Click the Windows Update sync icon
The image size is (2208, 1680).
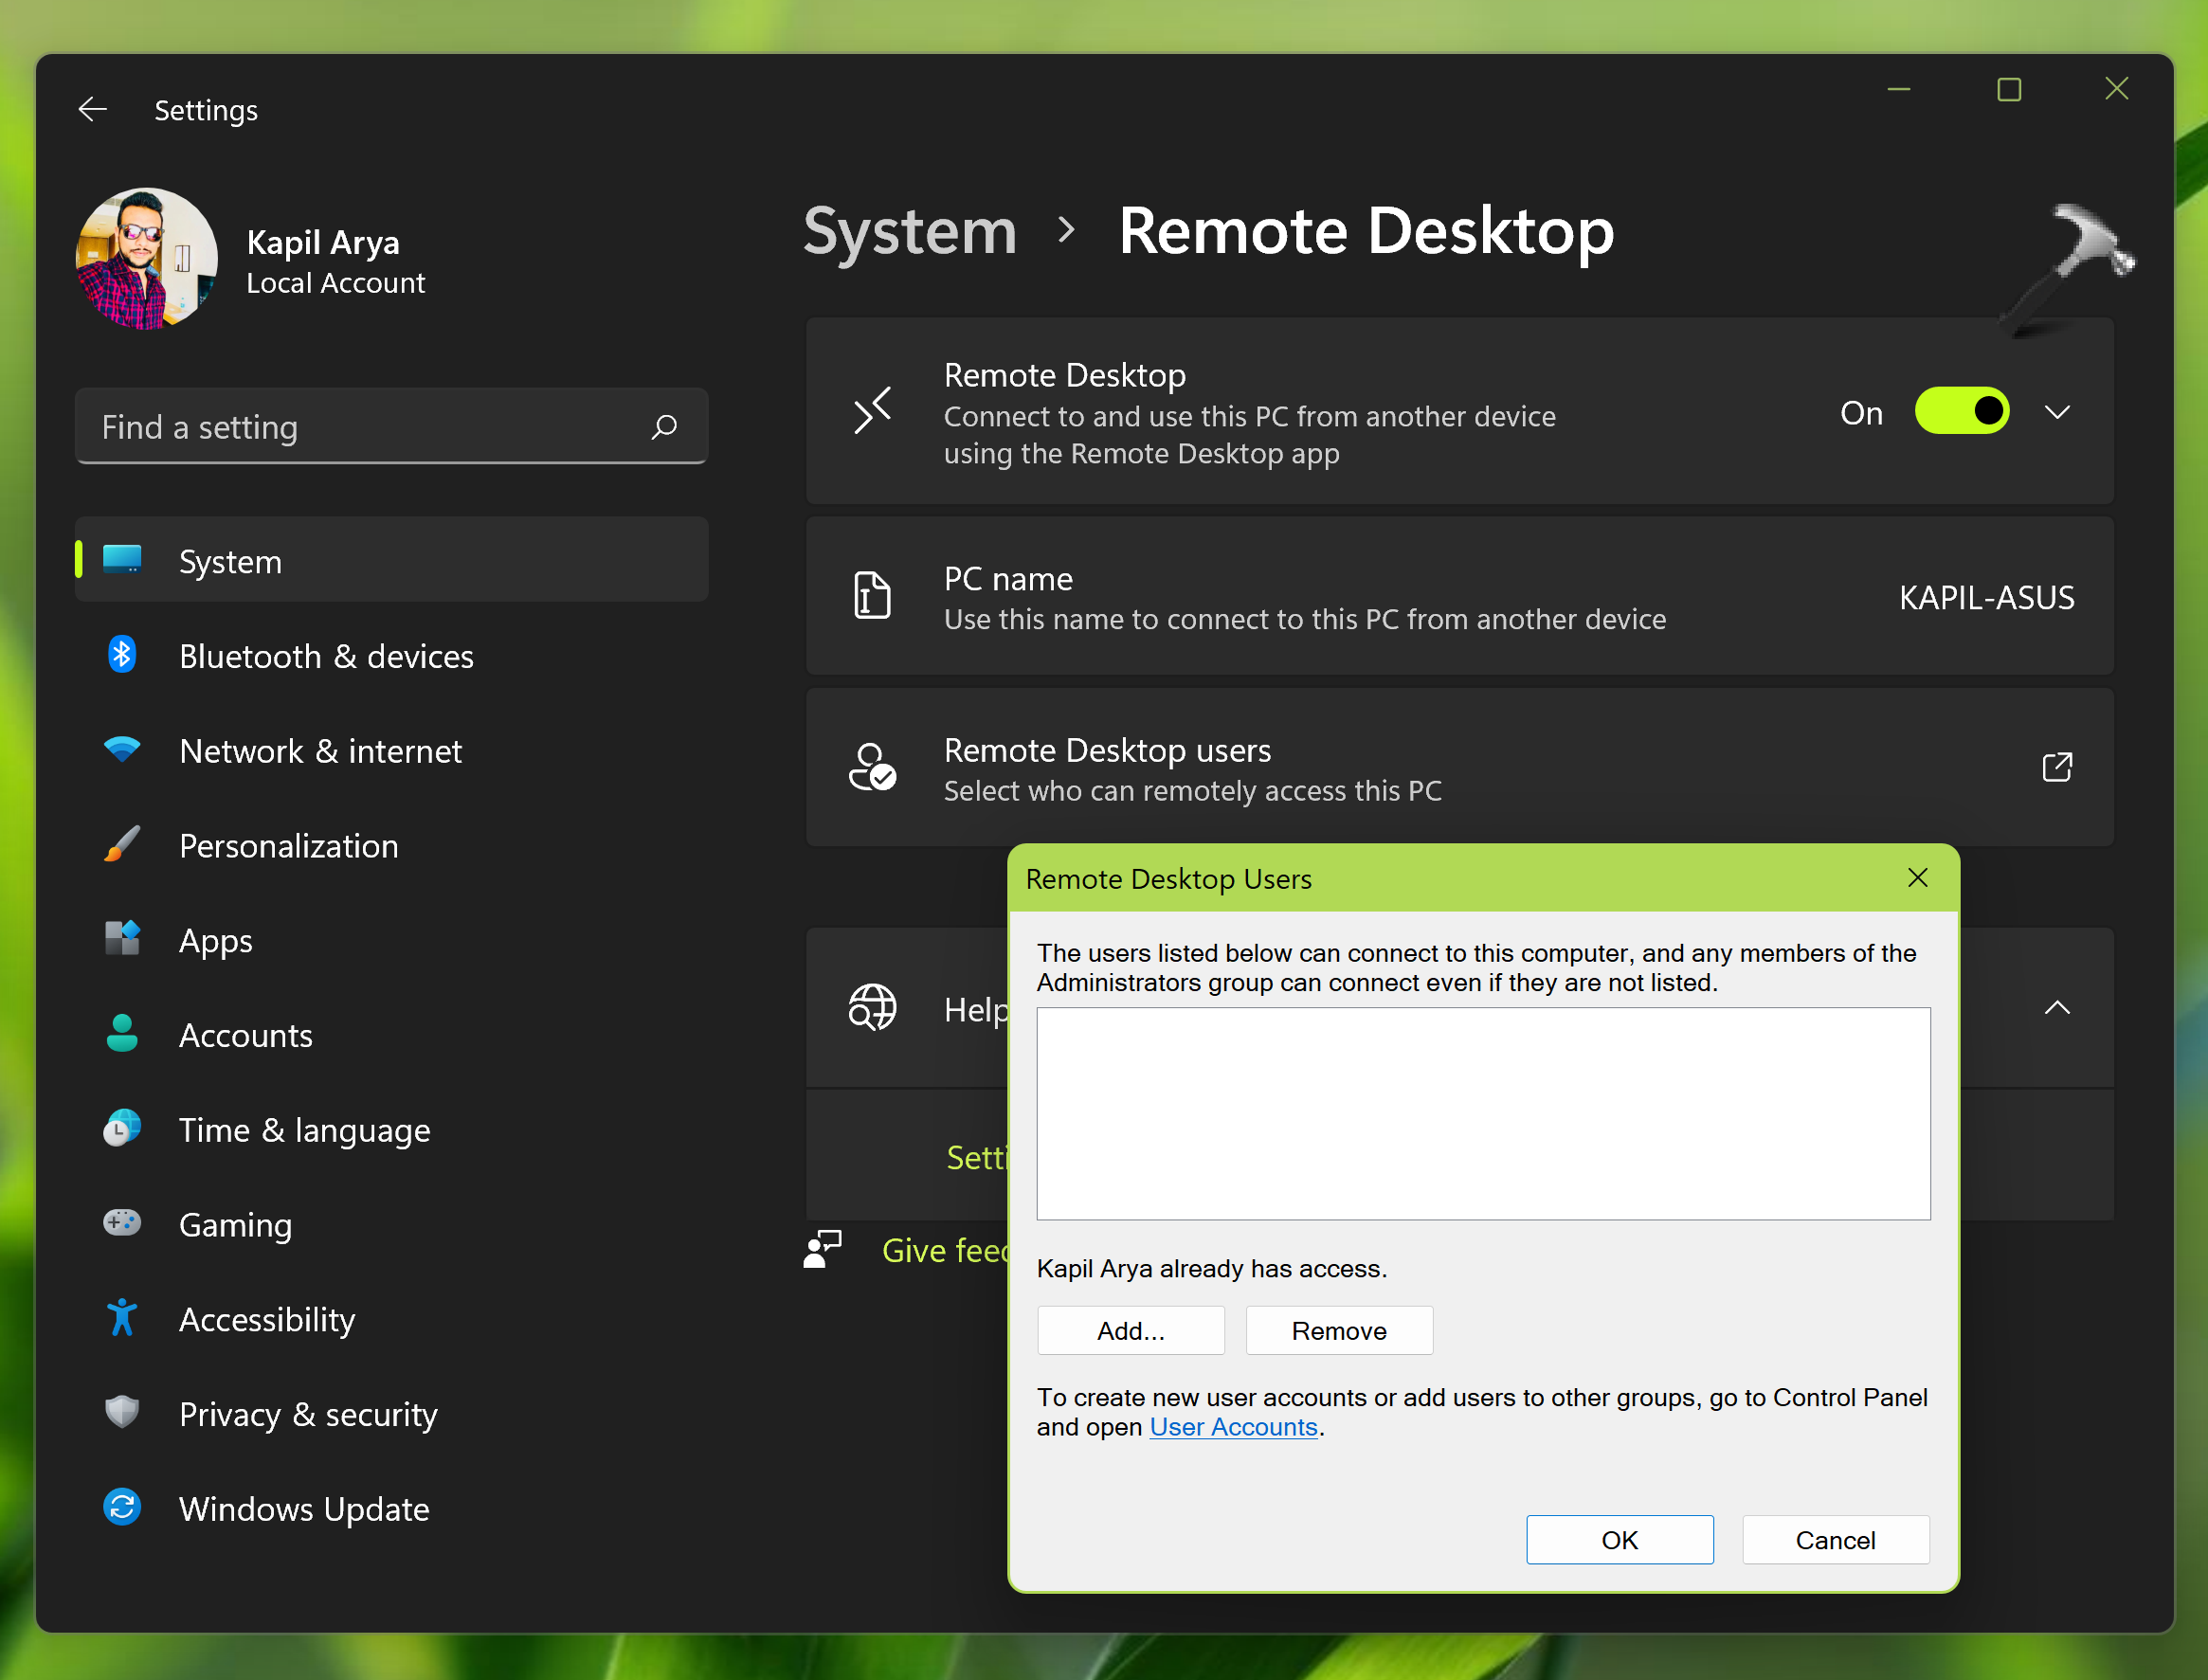tap(122, 1508)
